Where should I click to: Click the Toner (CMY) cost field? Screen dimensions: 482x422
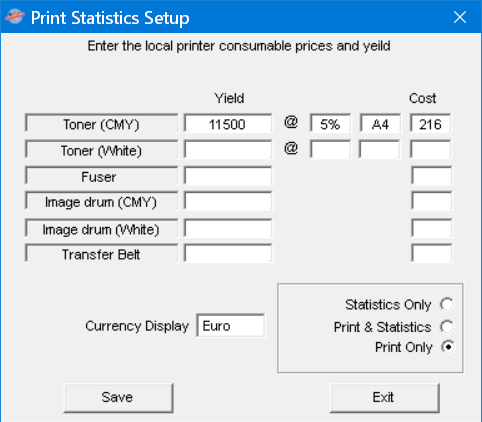pyautogui.click(x=430, y=123)
